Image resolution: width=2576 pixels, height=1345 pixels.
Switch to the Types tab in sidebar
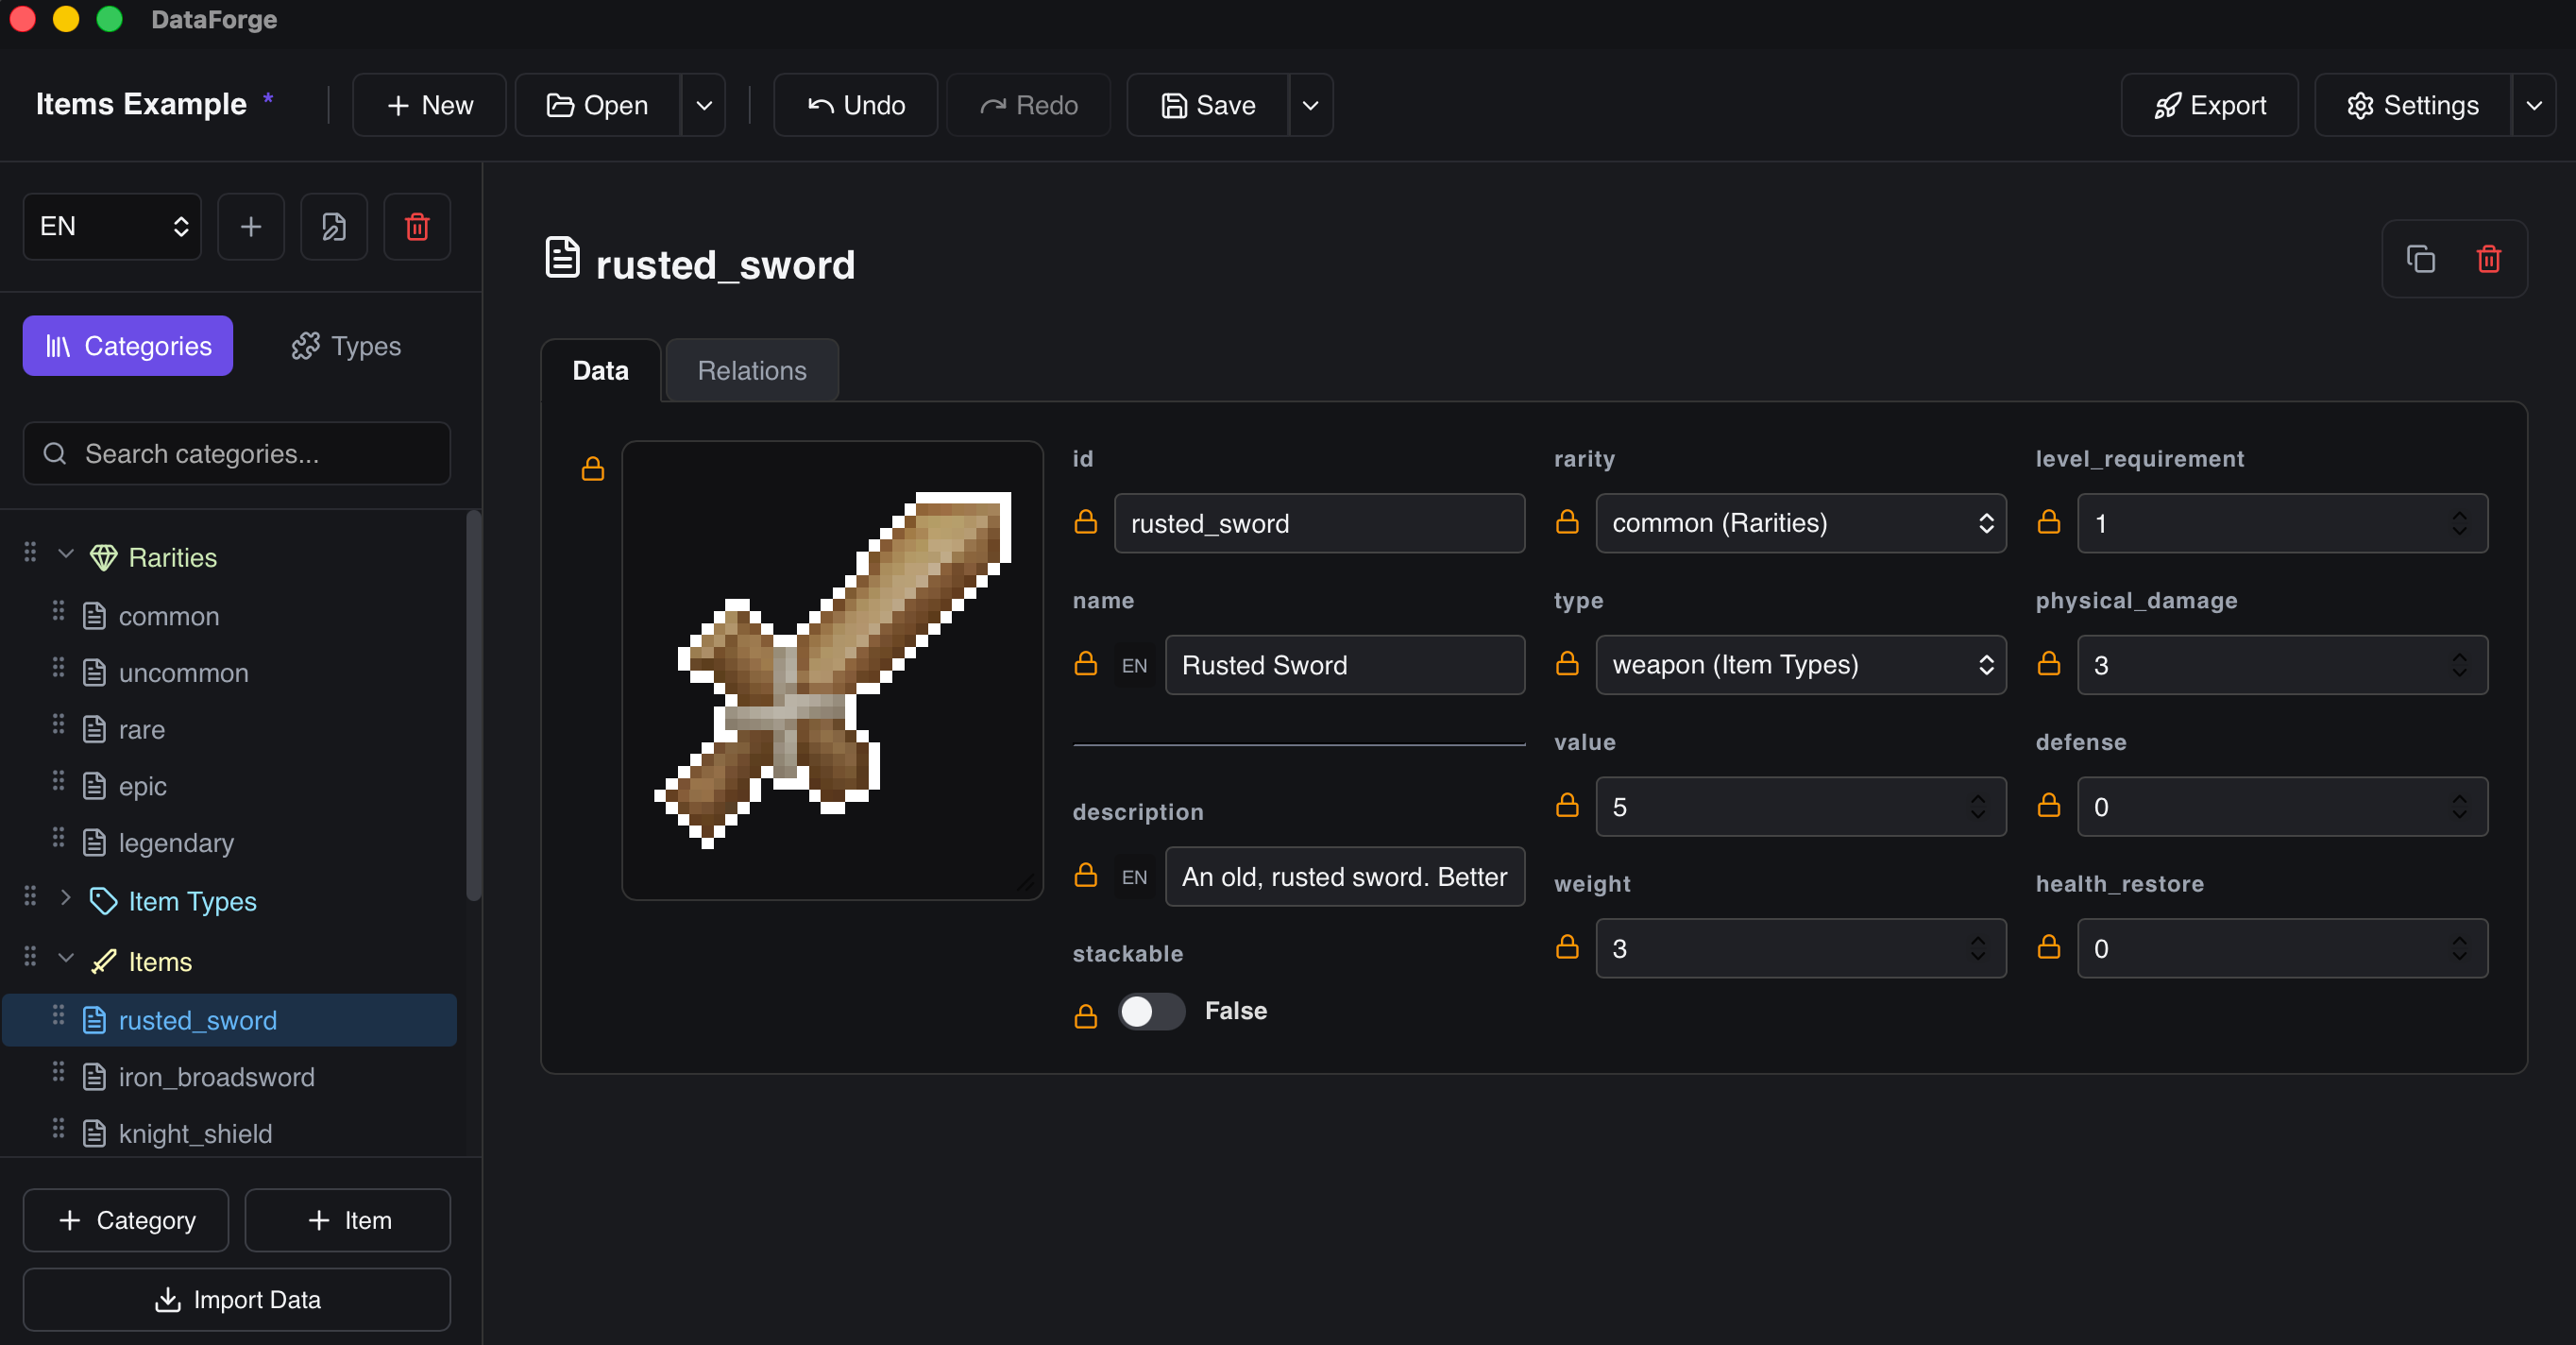346,346
